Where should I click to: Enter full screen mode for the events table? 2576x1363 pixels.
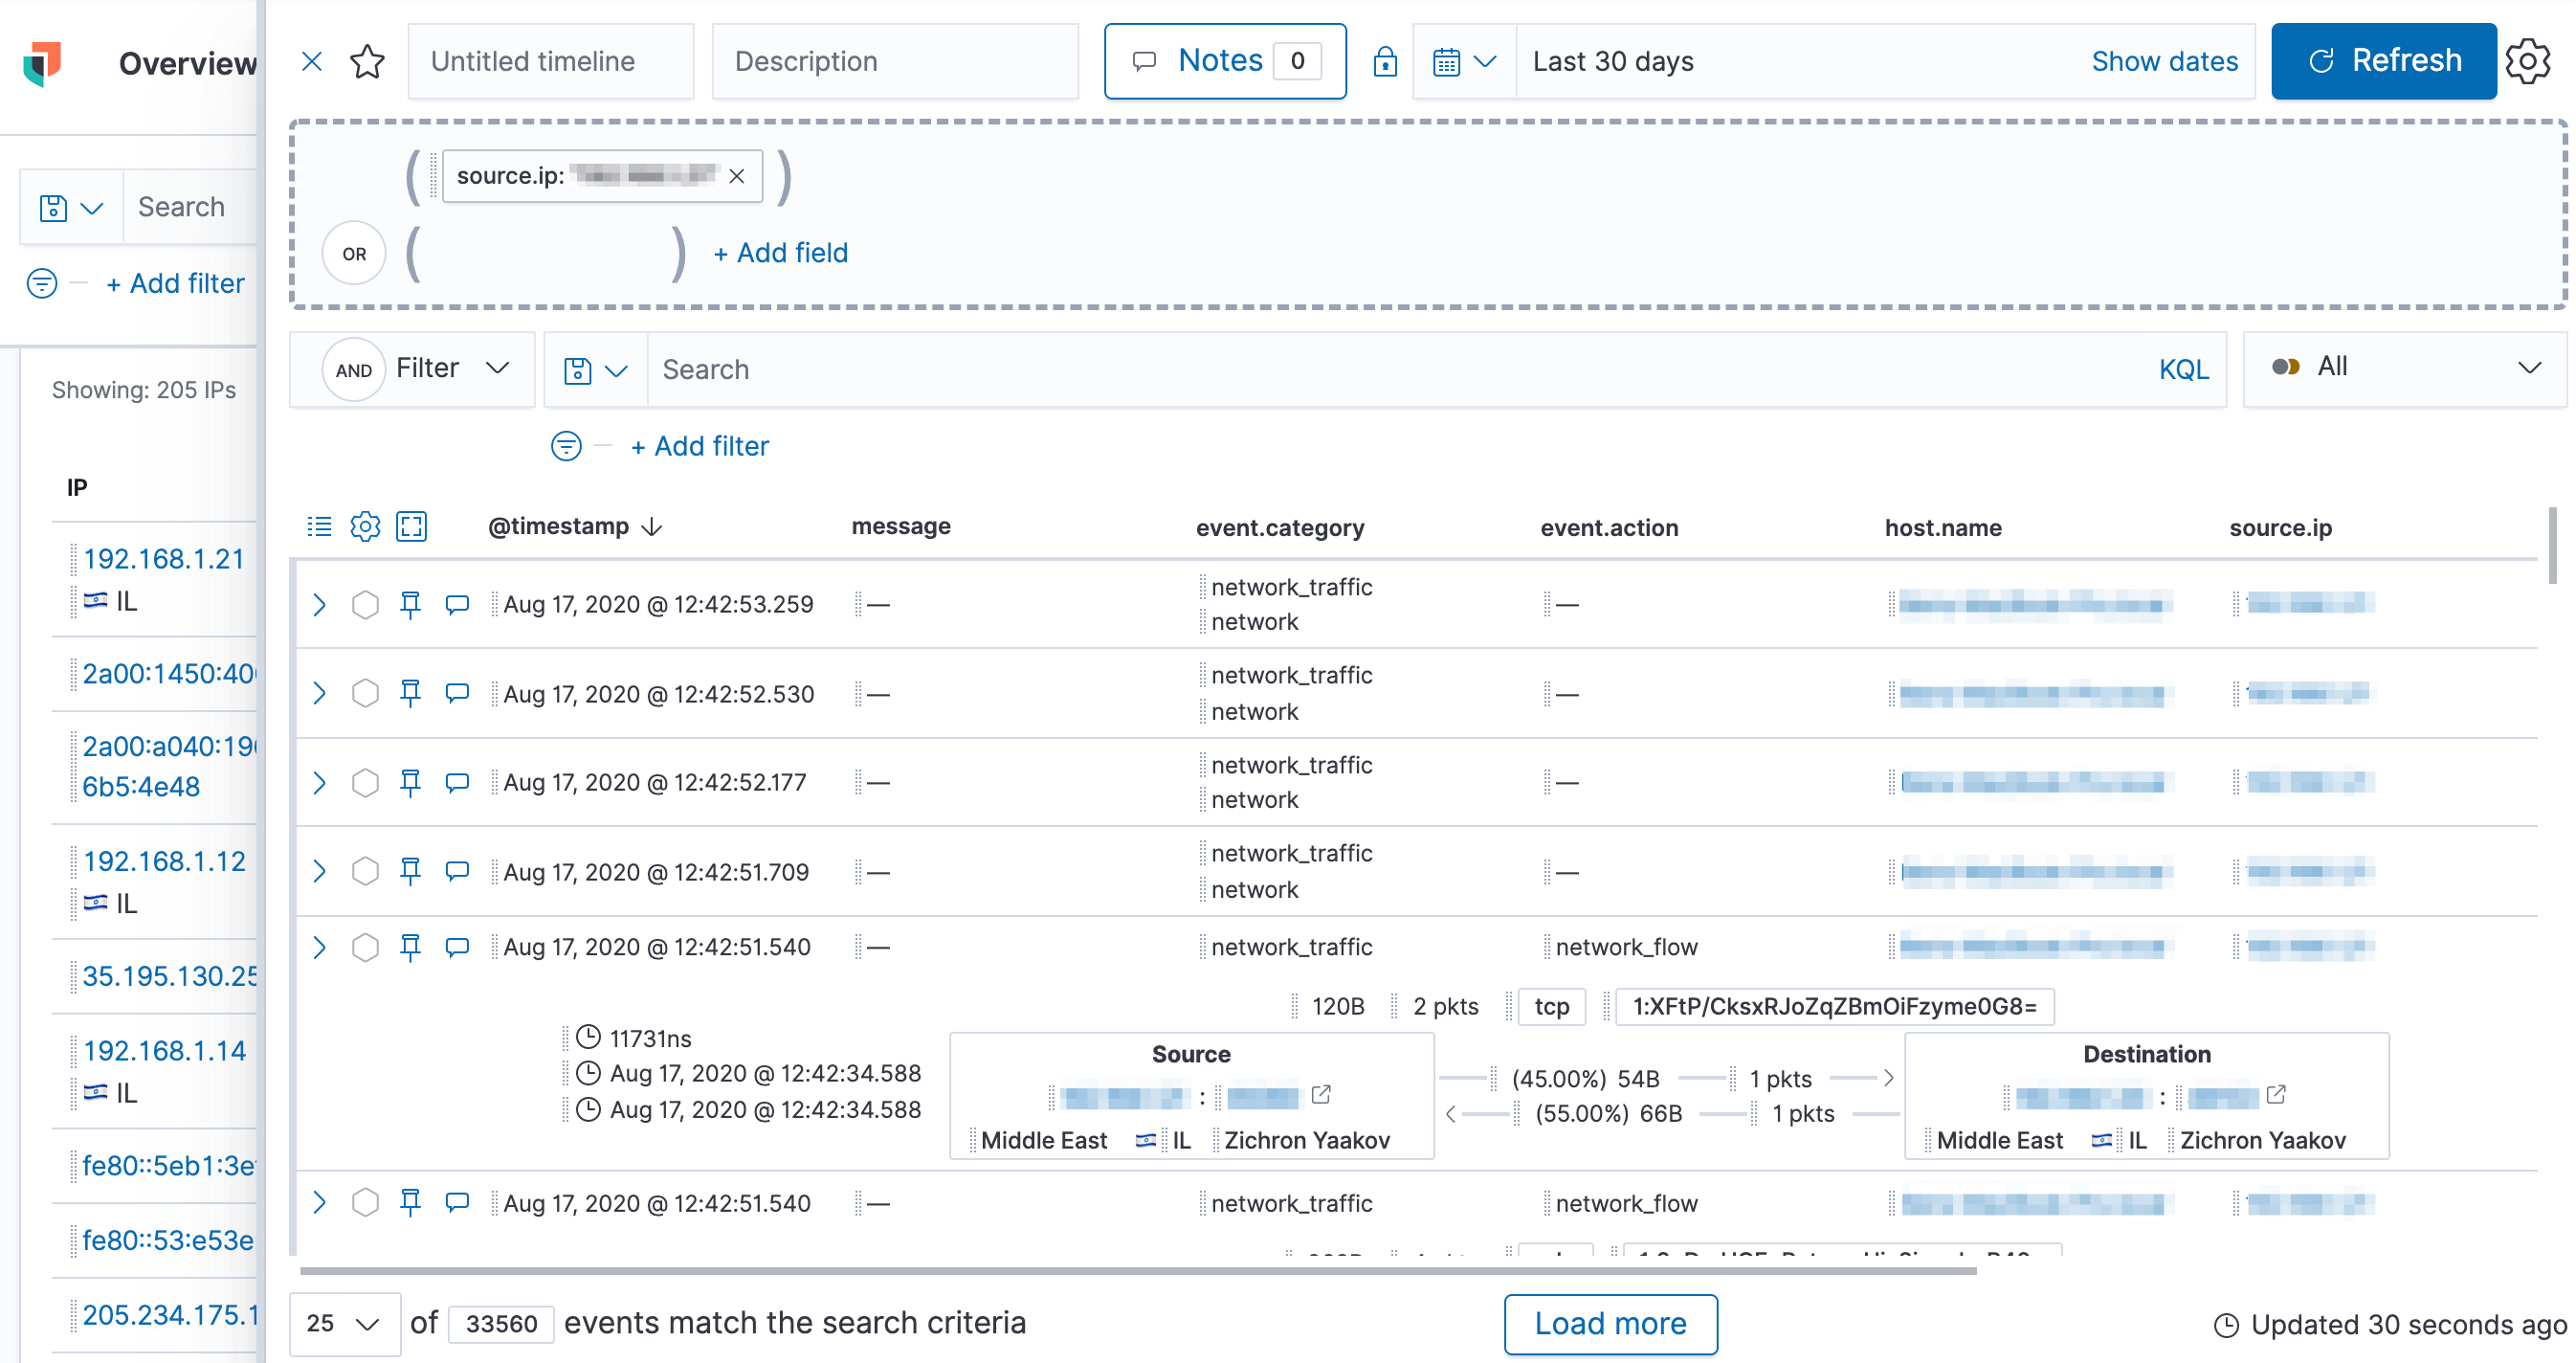(x=411, y=526)
